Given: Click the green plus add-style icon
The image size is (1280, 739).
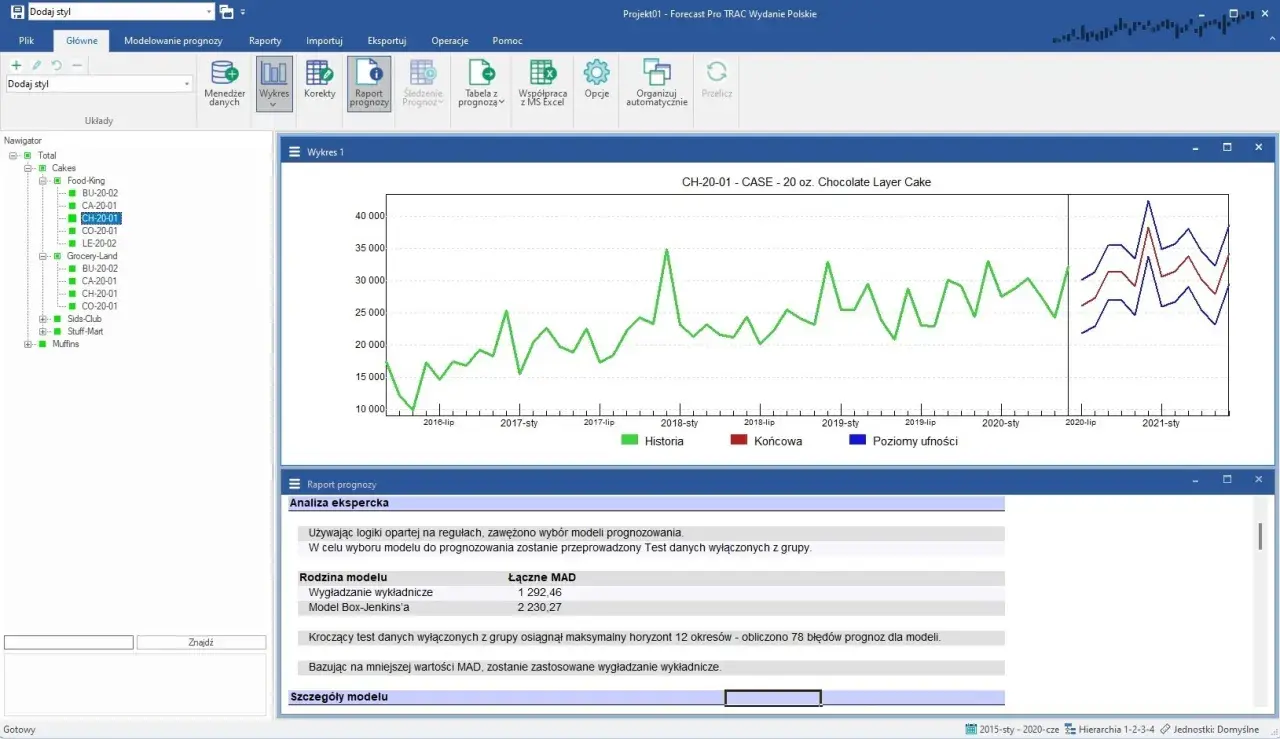Looking at the screenshot, I should 16,65.
